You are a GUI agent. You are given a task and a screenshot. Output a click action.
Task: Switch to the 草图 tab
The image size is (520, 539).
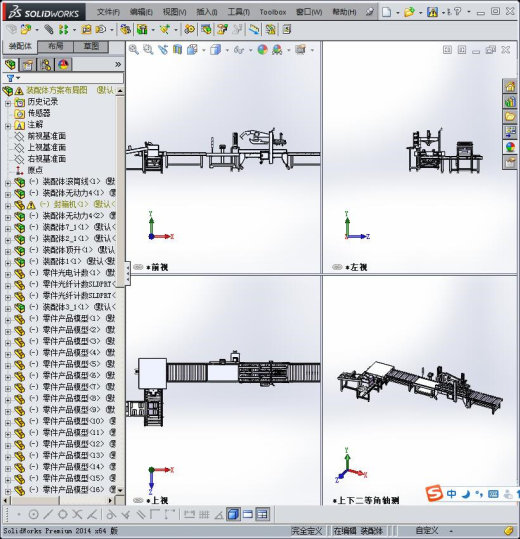tap(91, 46)
